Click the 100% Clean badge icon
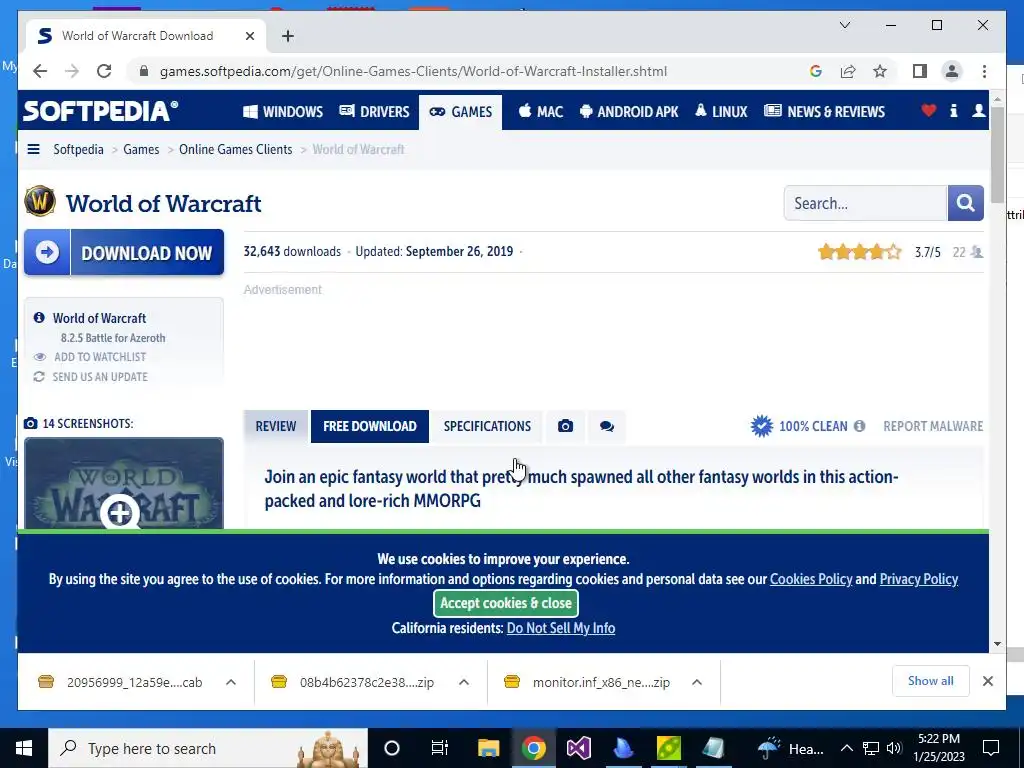This screenshot has width=1024, height=768. click(x=761, y=426)
